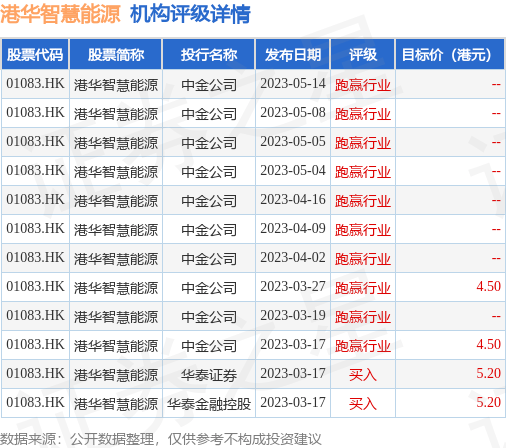Click the 目标价（港元）column header
Viewport: 506px width, 448px height.
450,55
